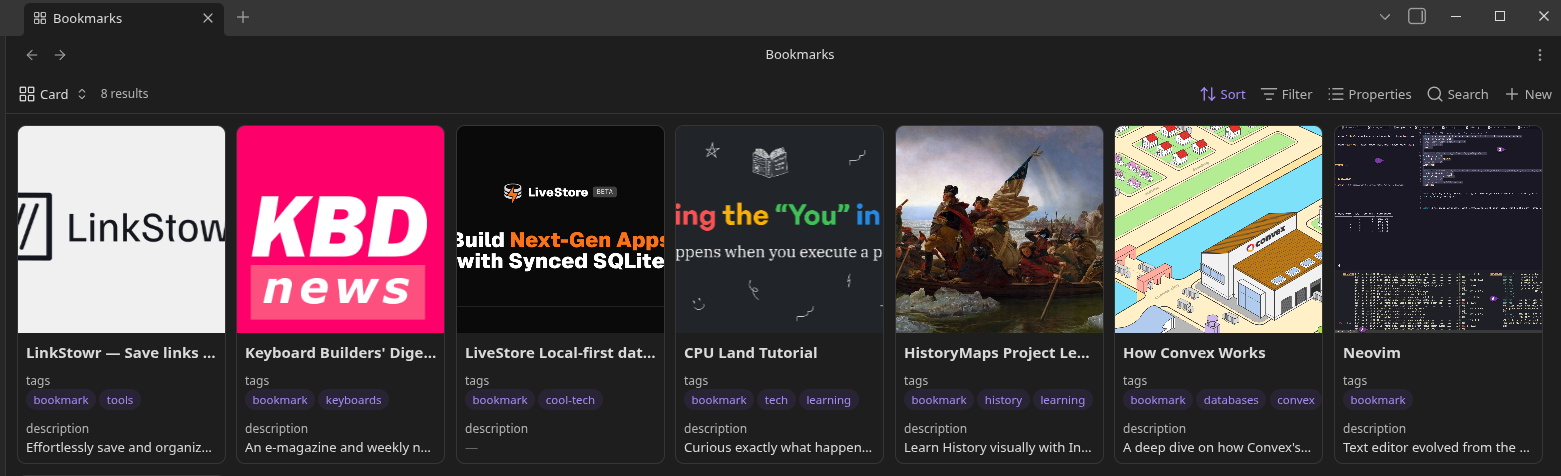Open the Card view layout dropdown
The width and height of the screenshot is (1561, 476).
pyautogui.click(x=53, y=94)
